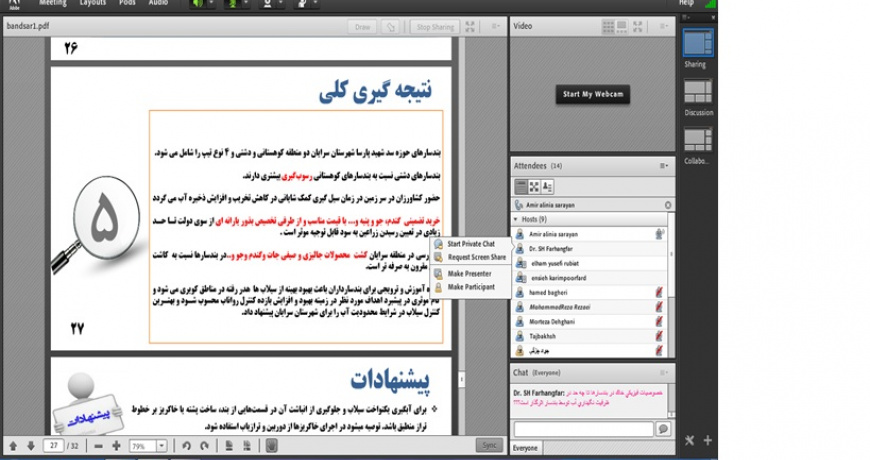The height and width of the screenshot is (460, 870).
Task: Choose Make Participant from context menu
Action: tap(471, 287)
